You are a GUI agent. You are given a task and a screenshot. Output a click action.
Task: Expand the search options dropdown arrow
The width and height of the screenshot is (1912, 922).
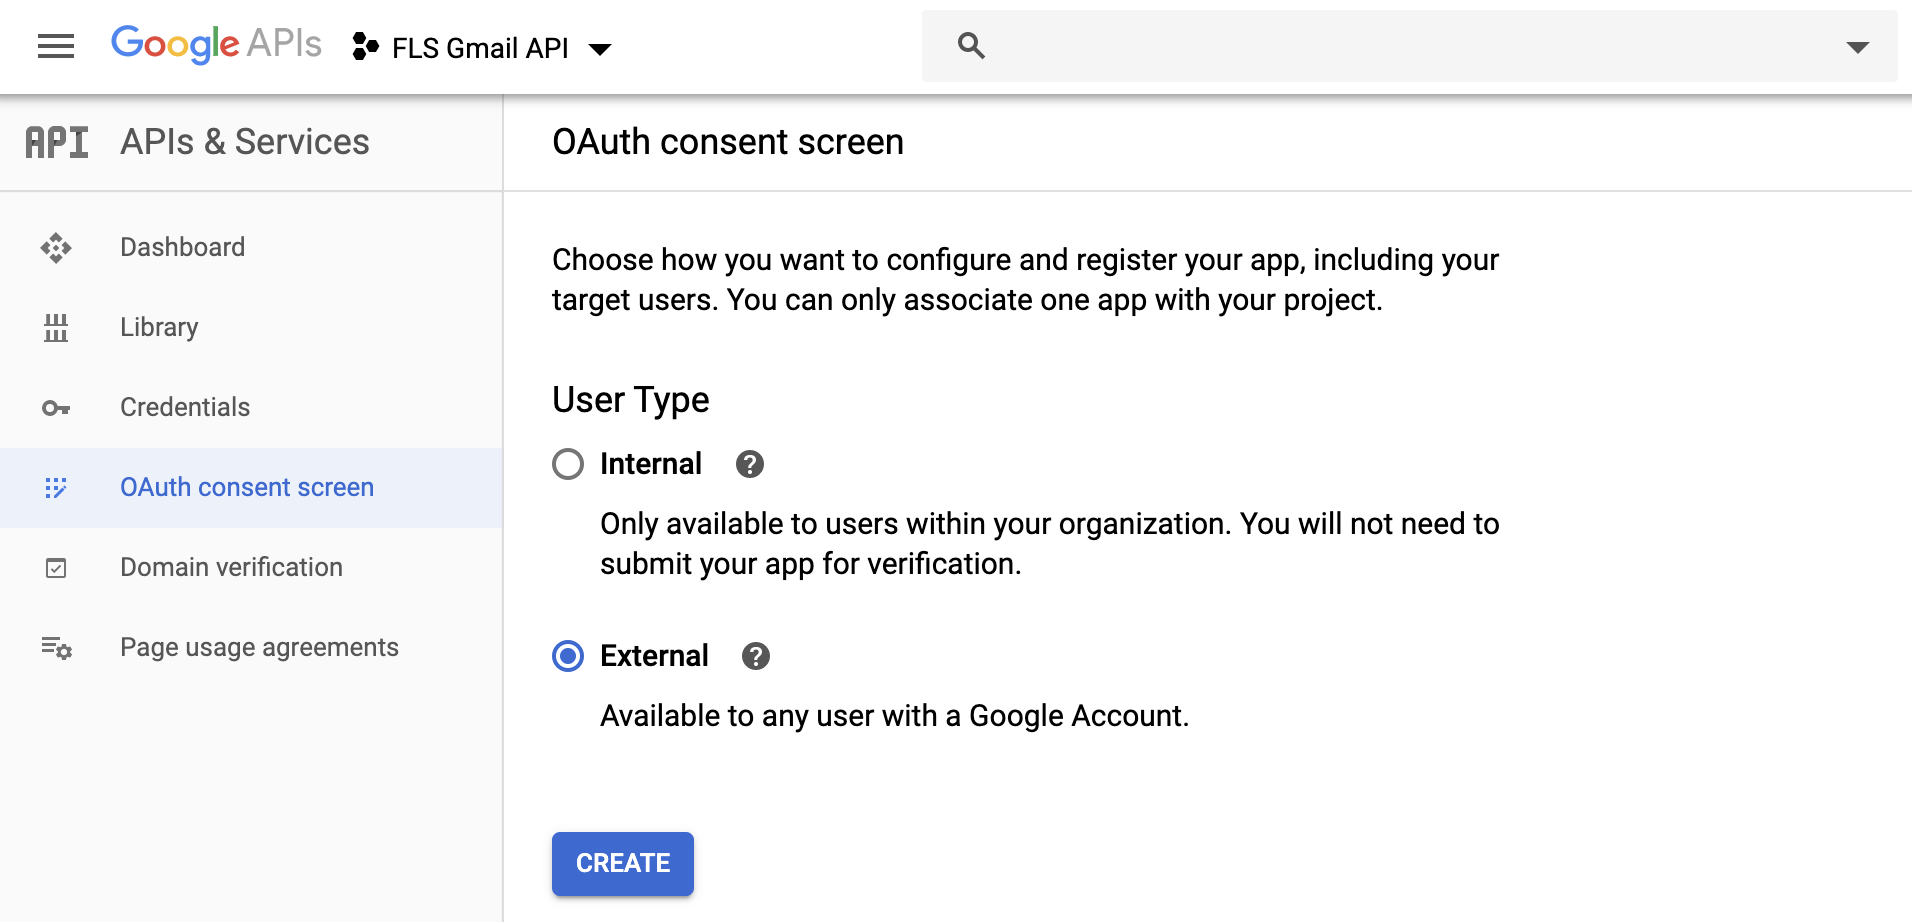pyautogui.click(x=1859, y=45)
